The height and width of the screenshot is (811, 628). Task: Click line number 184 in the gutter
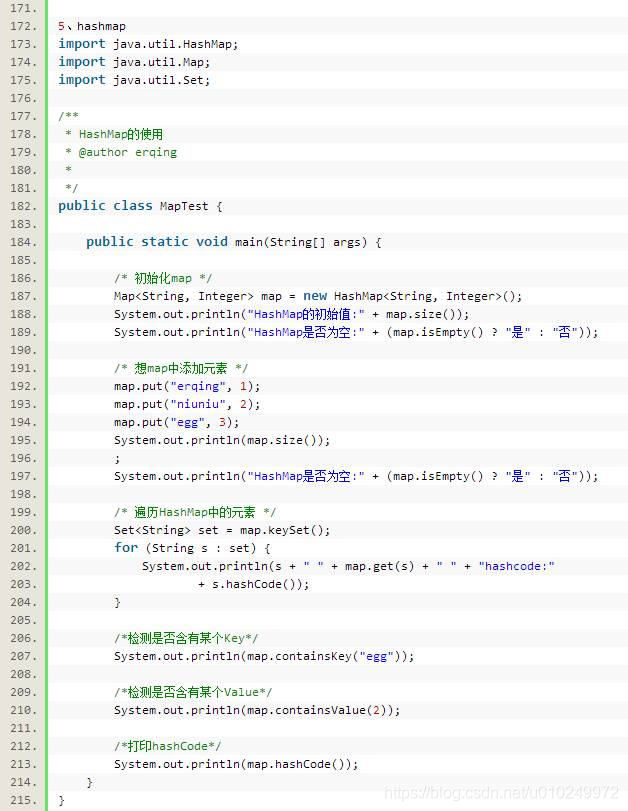point(23,243)
